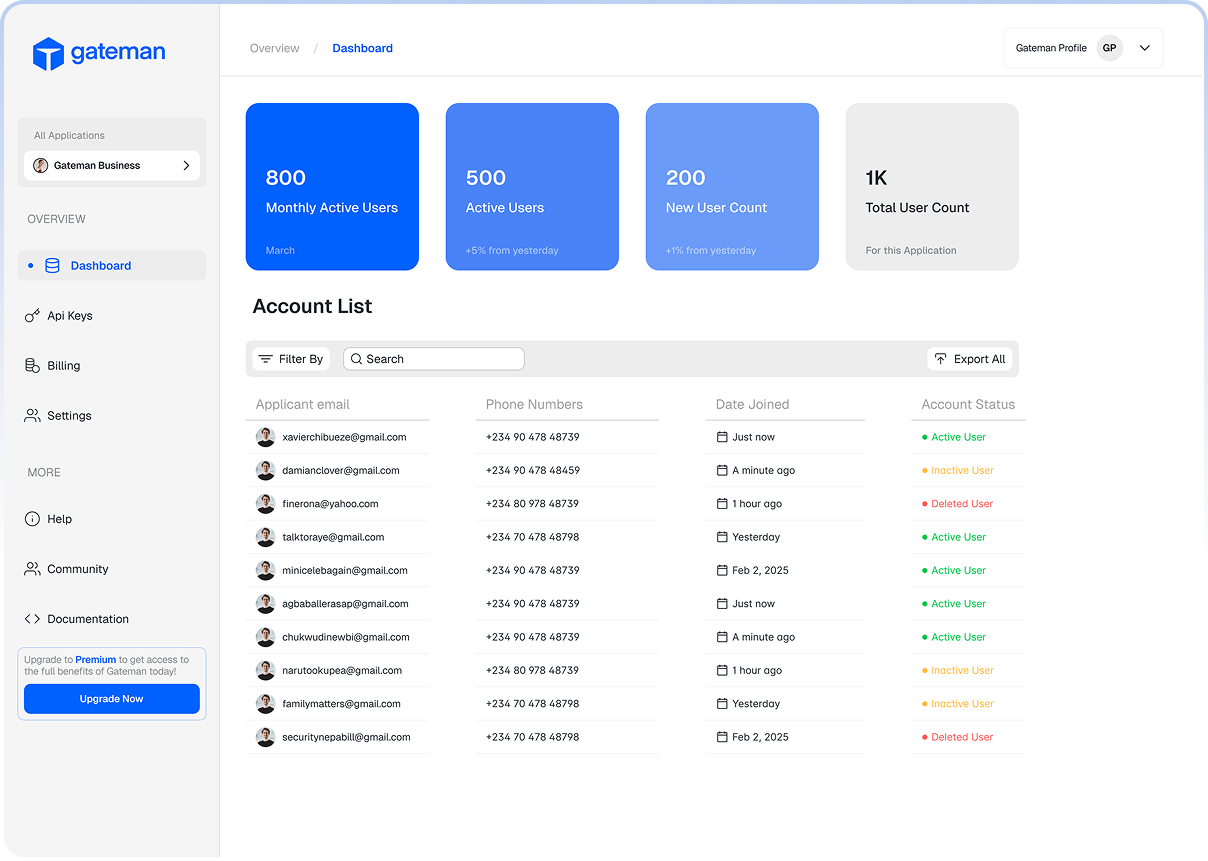1208x861 pixels.
Task: Click phone number +234 90 478 48459
Action: click(x=533, y=471)
